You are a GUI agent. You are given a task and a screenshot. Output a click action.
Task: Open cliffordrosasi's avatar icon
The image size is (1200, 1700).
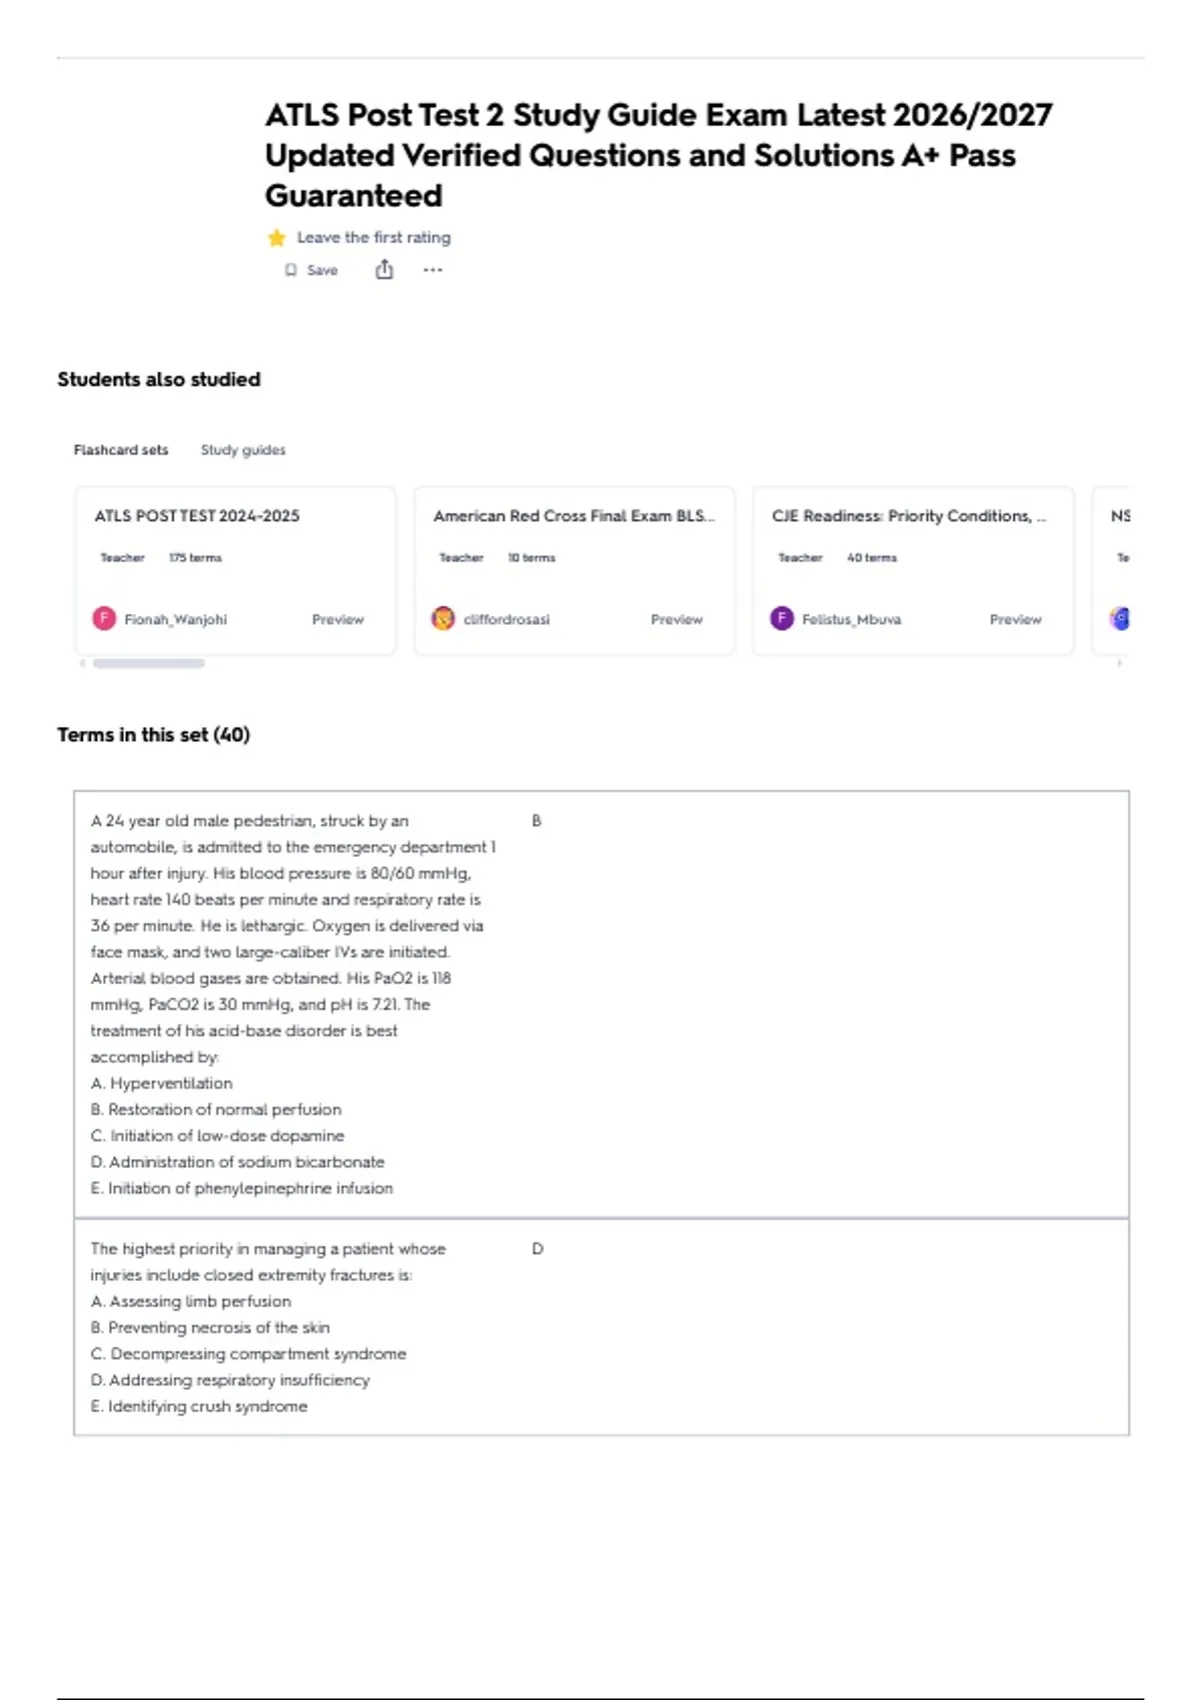point(443,619)
